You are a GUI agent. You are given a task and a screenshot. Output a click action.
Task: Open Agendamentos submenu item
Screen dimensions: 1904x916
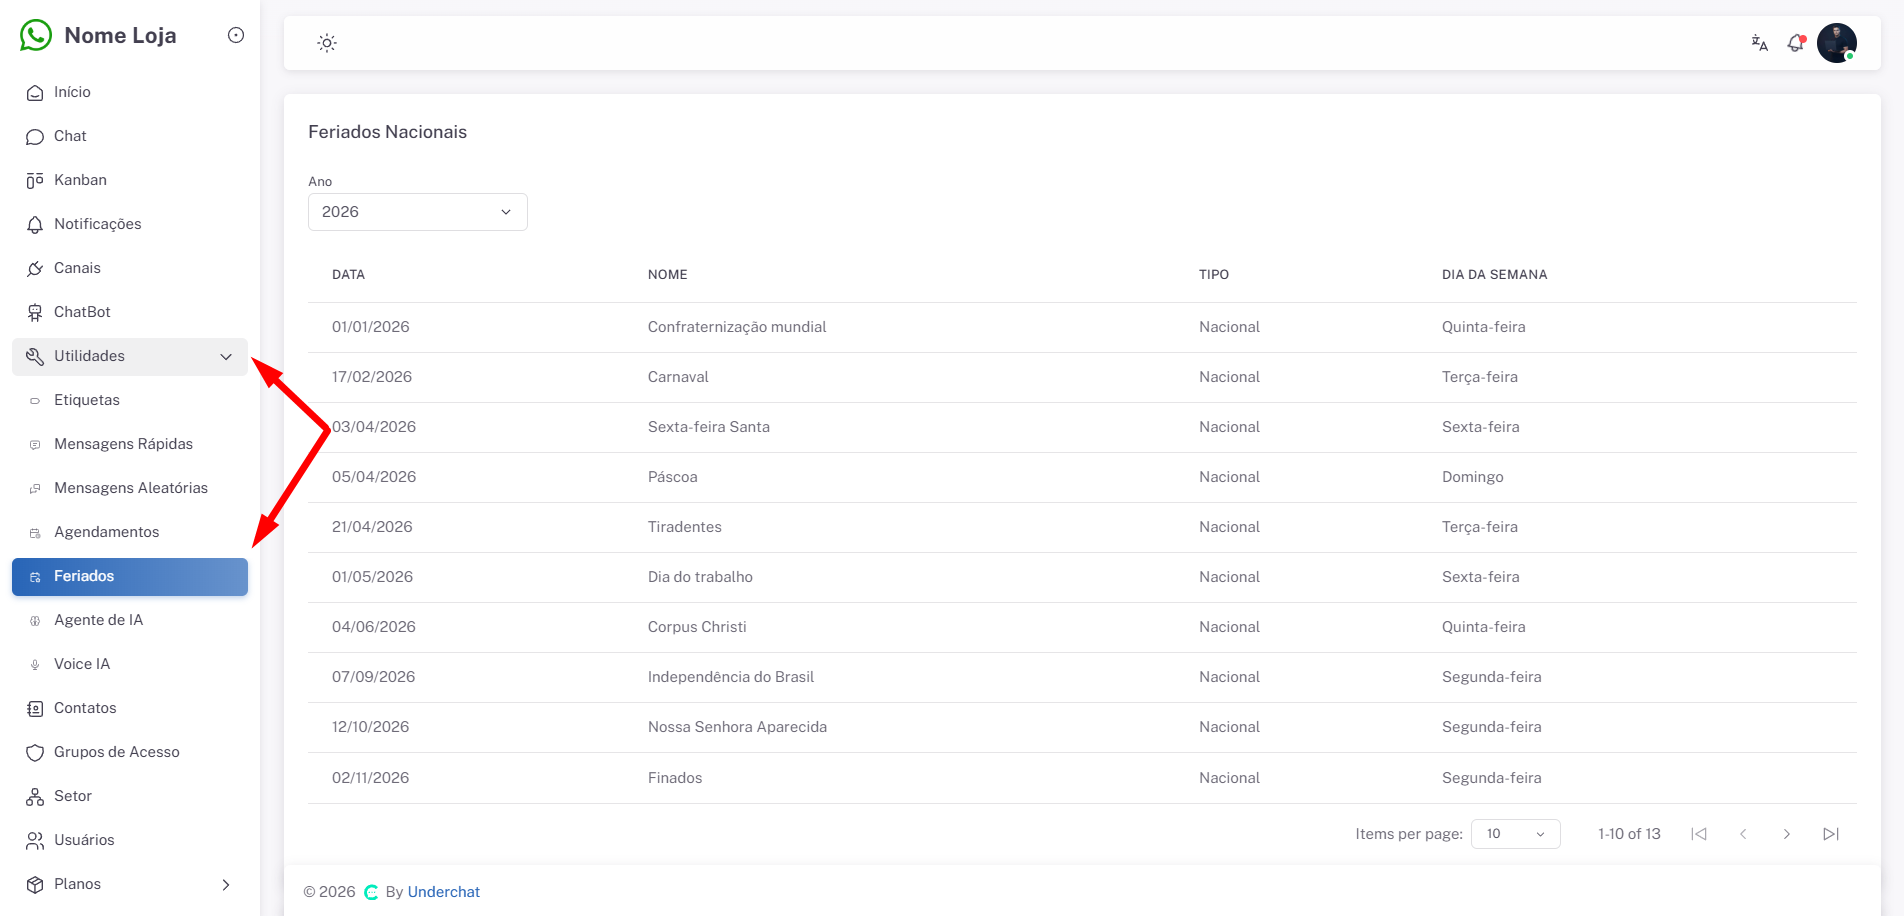pos(130,532)
